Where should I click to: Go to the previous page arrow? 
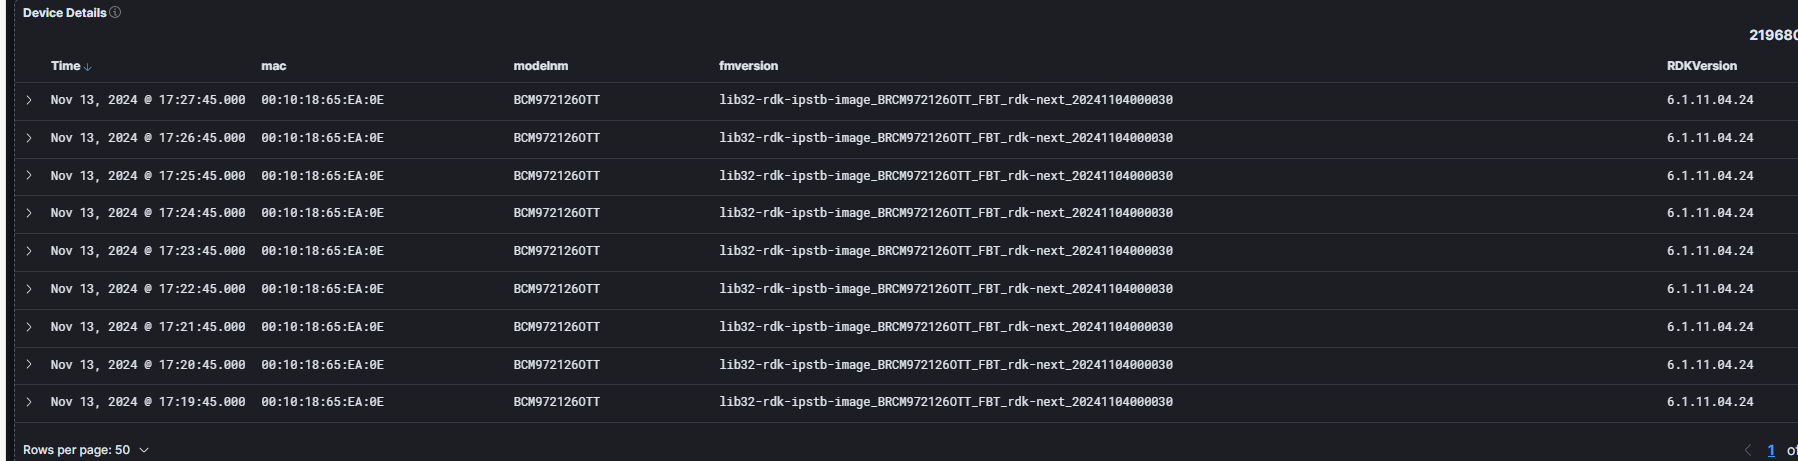1748,450
